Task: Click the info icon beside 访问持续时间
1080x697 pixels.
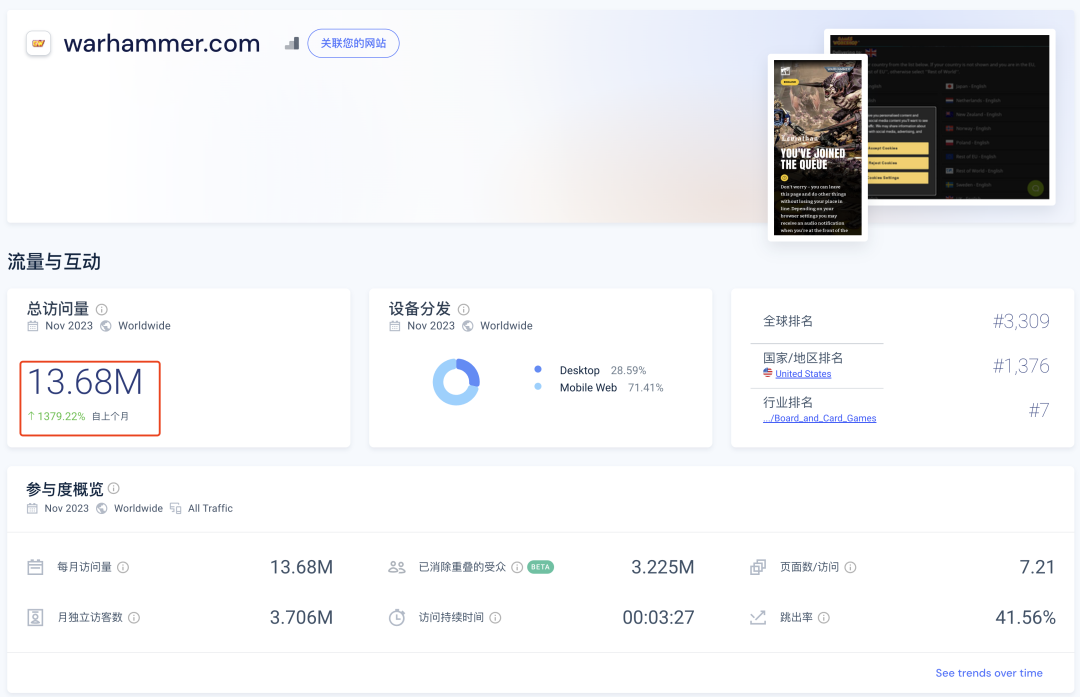Action: click(x=495, y=618)
